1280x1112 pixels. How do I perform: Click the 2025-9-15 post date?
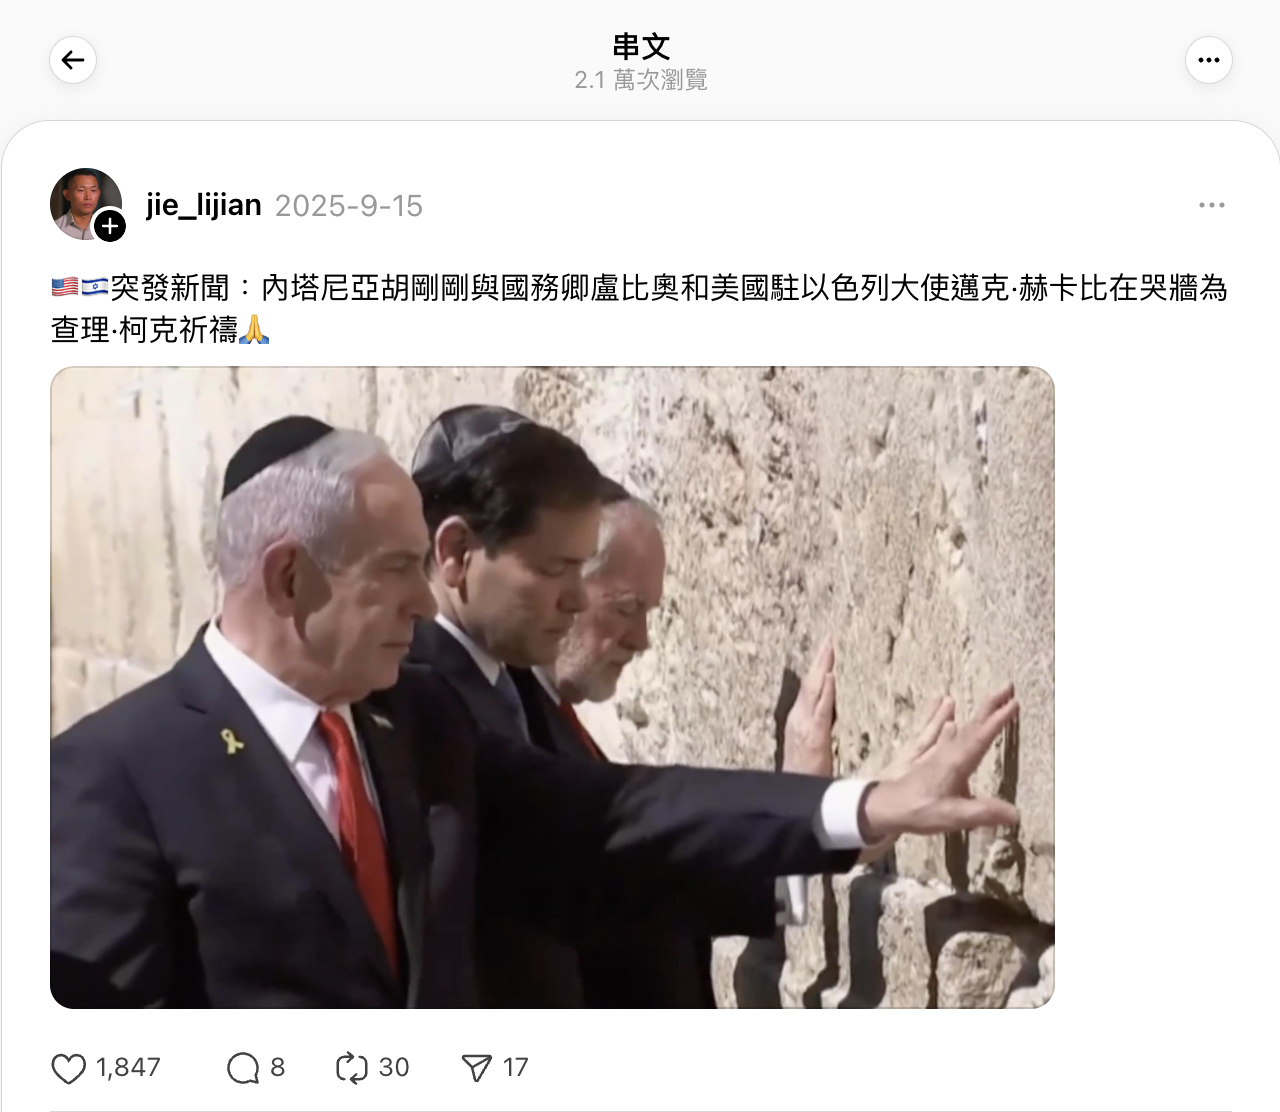coord(349,206)
